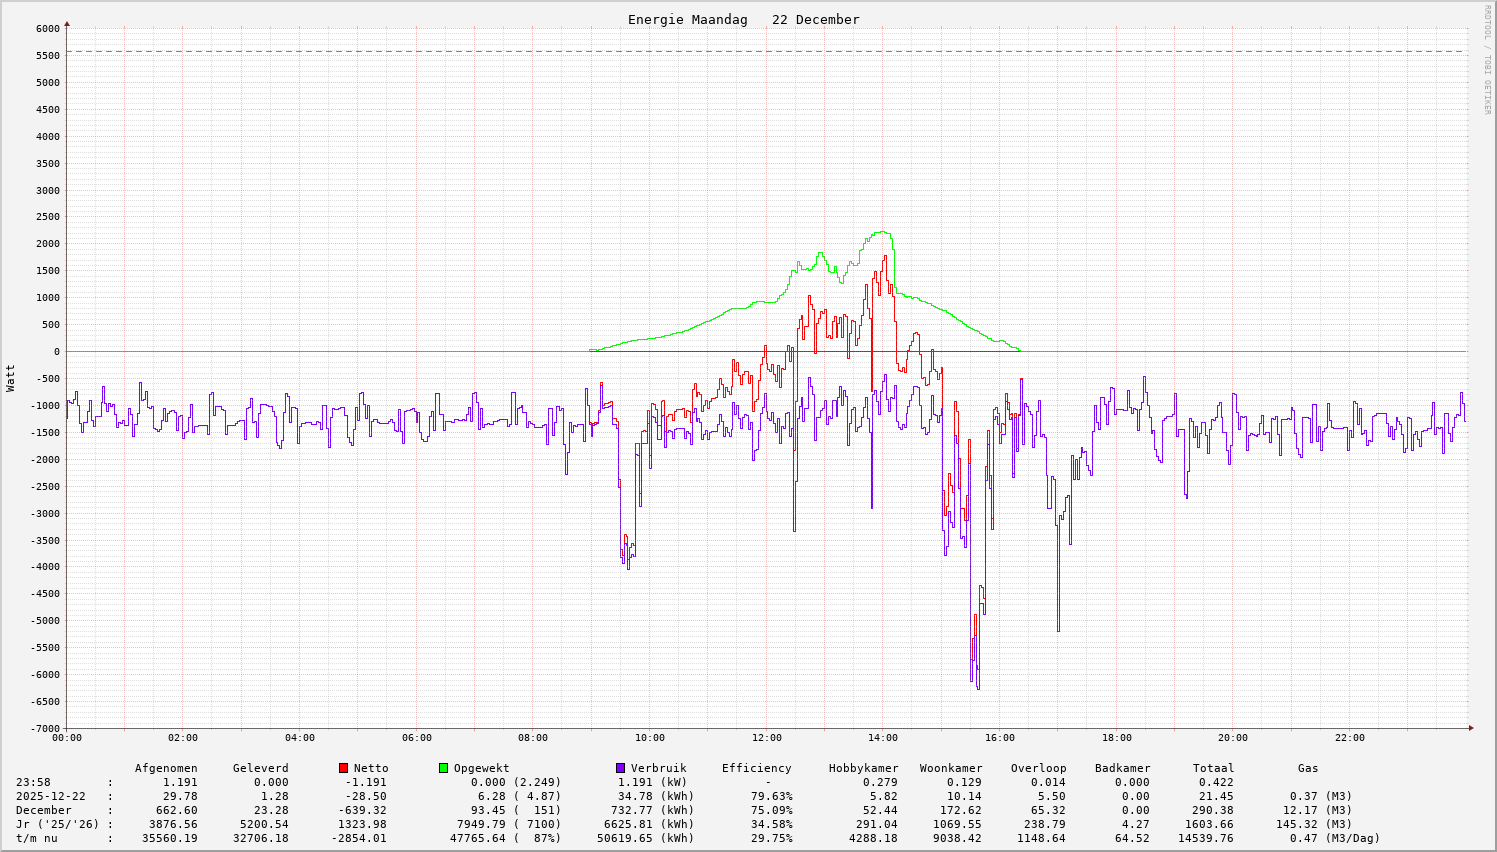This screenshot has width=1497, height=852.
Task: Select the Efficiency column header
Action: pyautogui.click(x=756, y=768)
